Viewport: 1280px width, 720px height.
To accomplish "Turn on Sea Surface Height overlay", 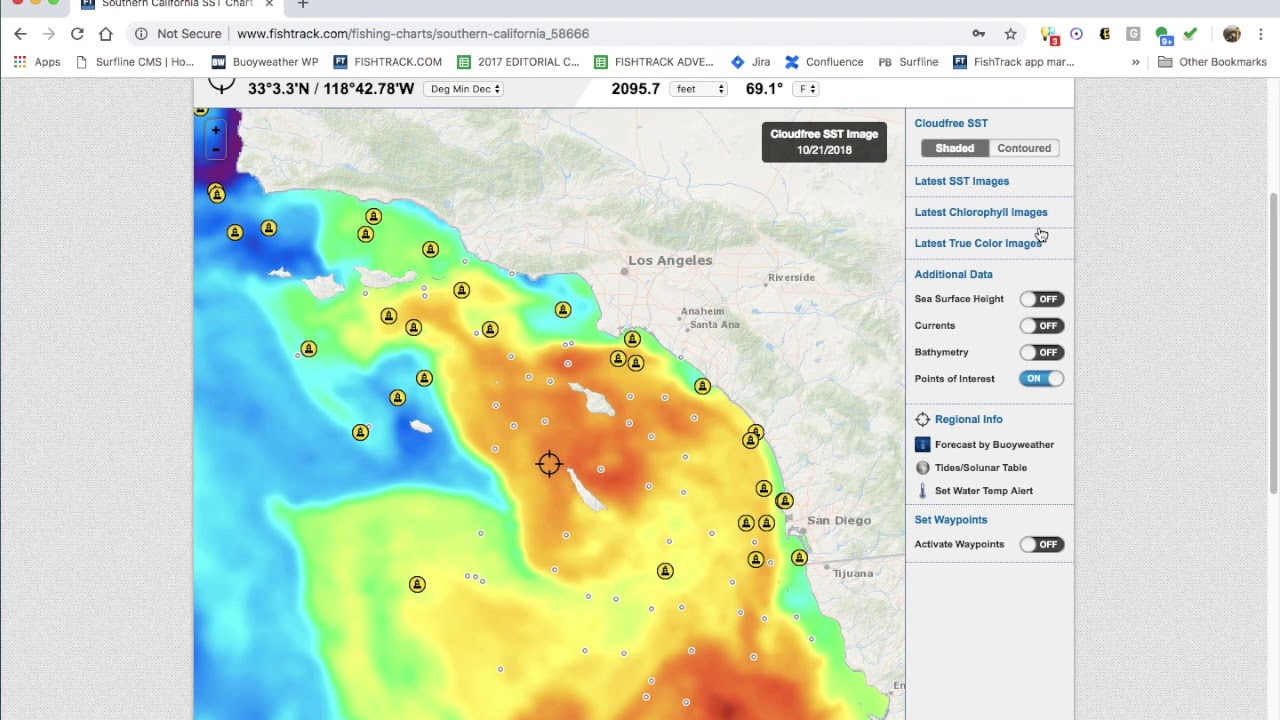I will tap(1041, 299).
